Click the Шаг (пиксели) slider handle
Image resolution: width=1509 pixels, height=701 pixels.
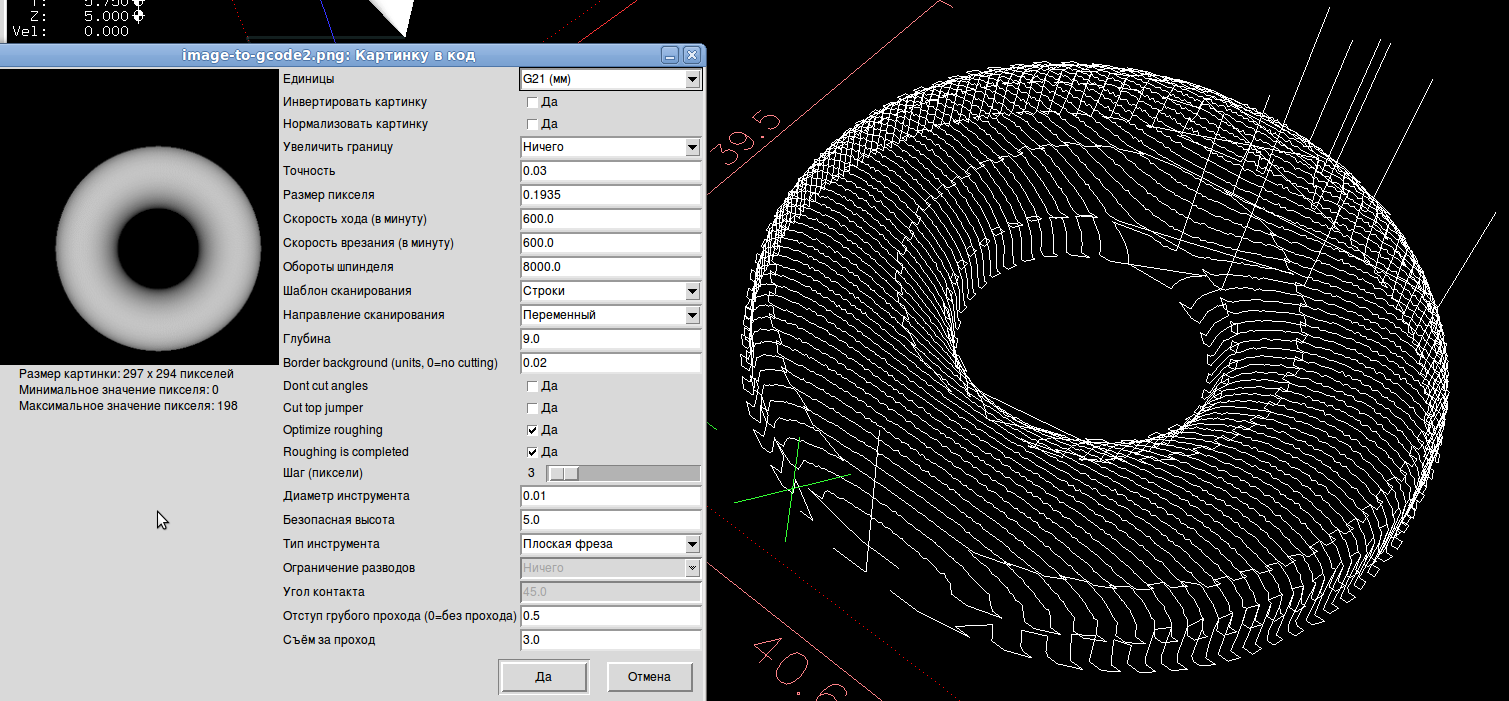point(564,473)
